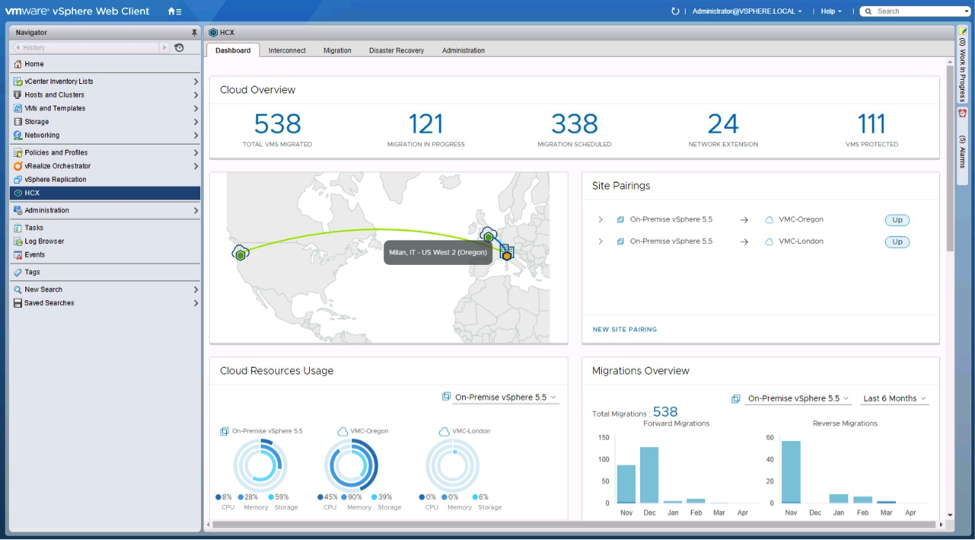This screenshot has width=975, height=540.
Task: Click the New Site Pairing link
Action: point(624,329)
